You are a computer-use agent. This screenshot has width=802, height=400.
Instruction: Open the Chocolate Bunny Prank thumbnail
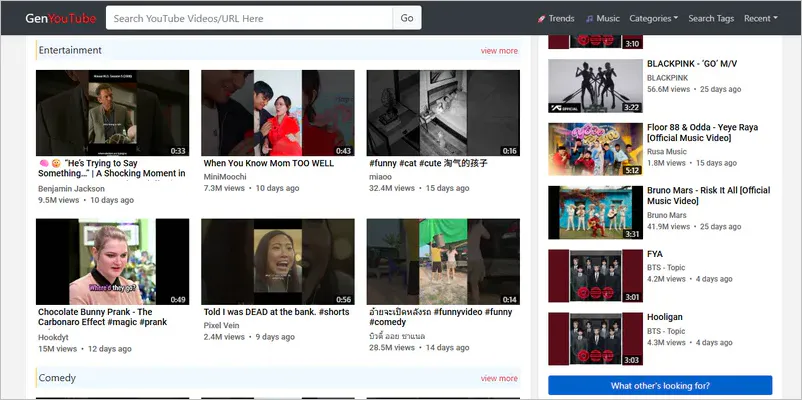tap(113, 262)
